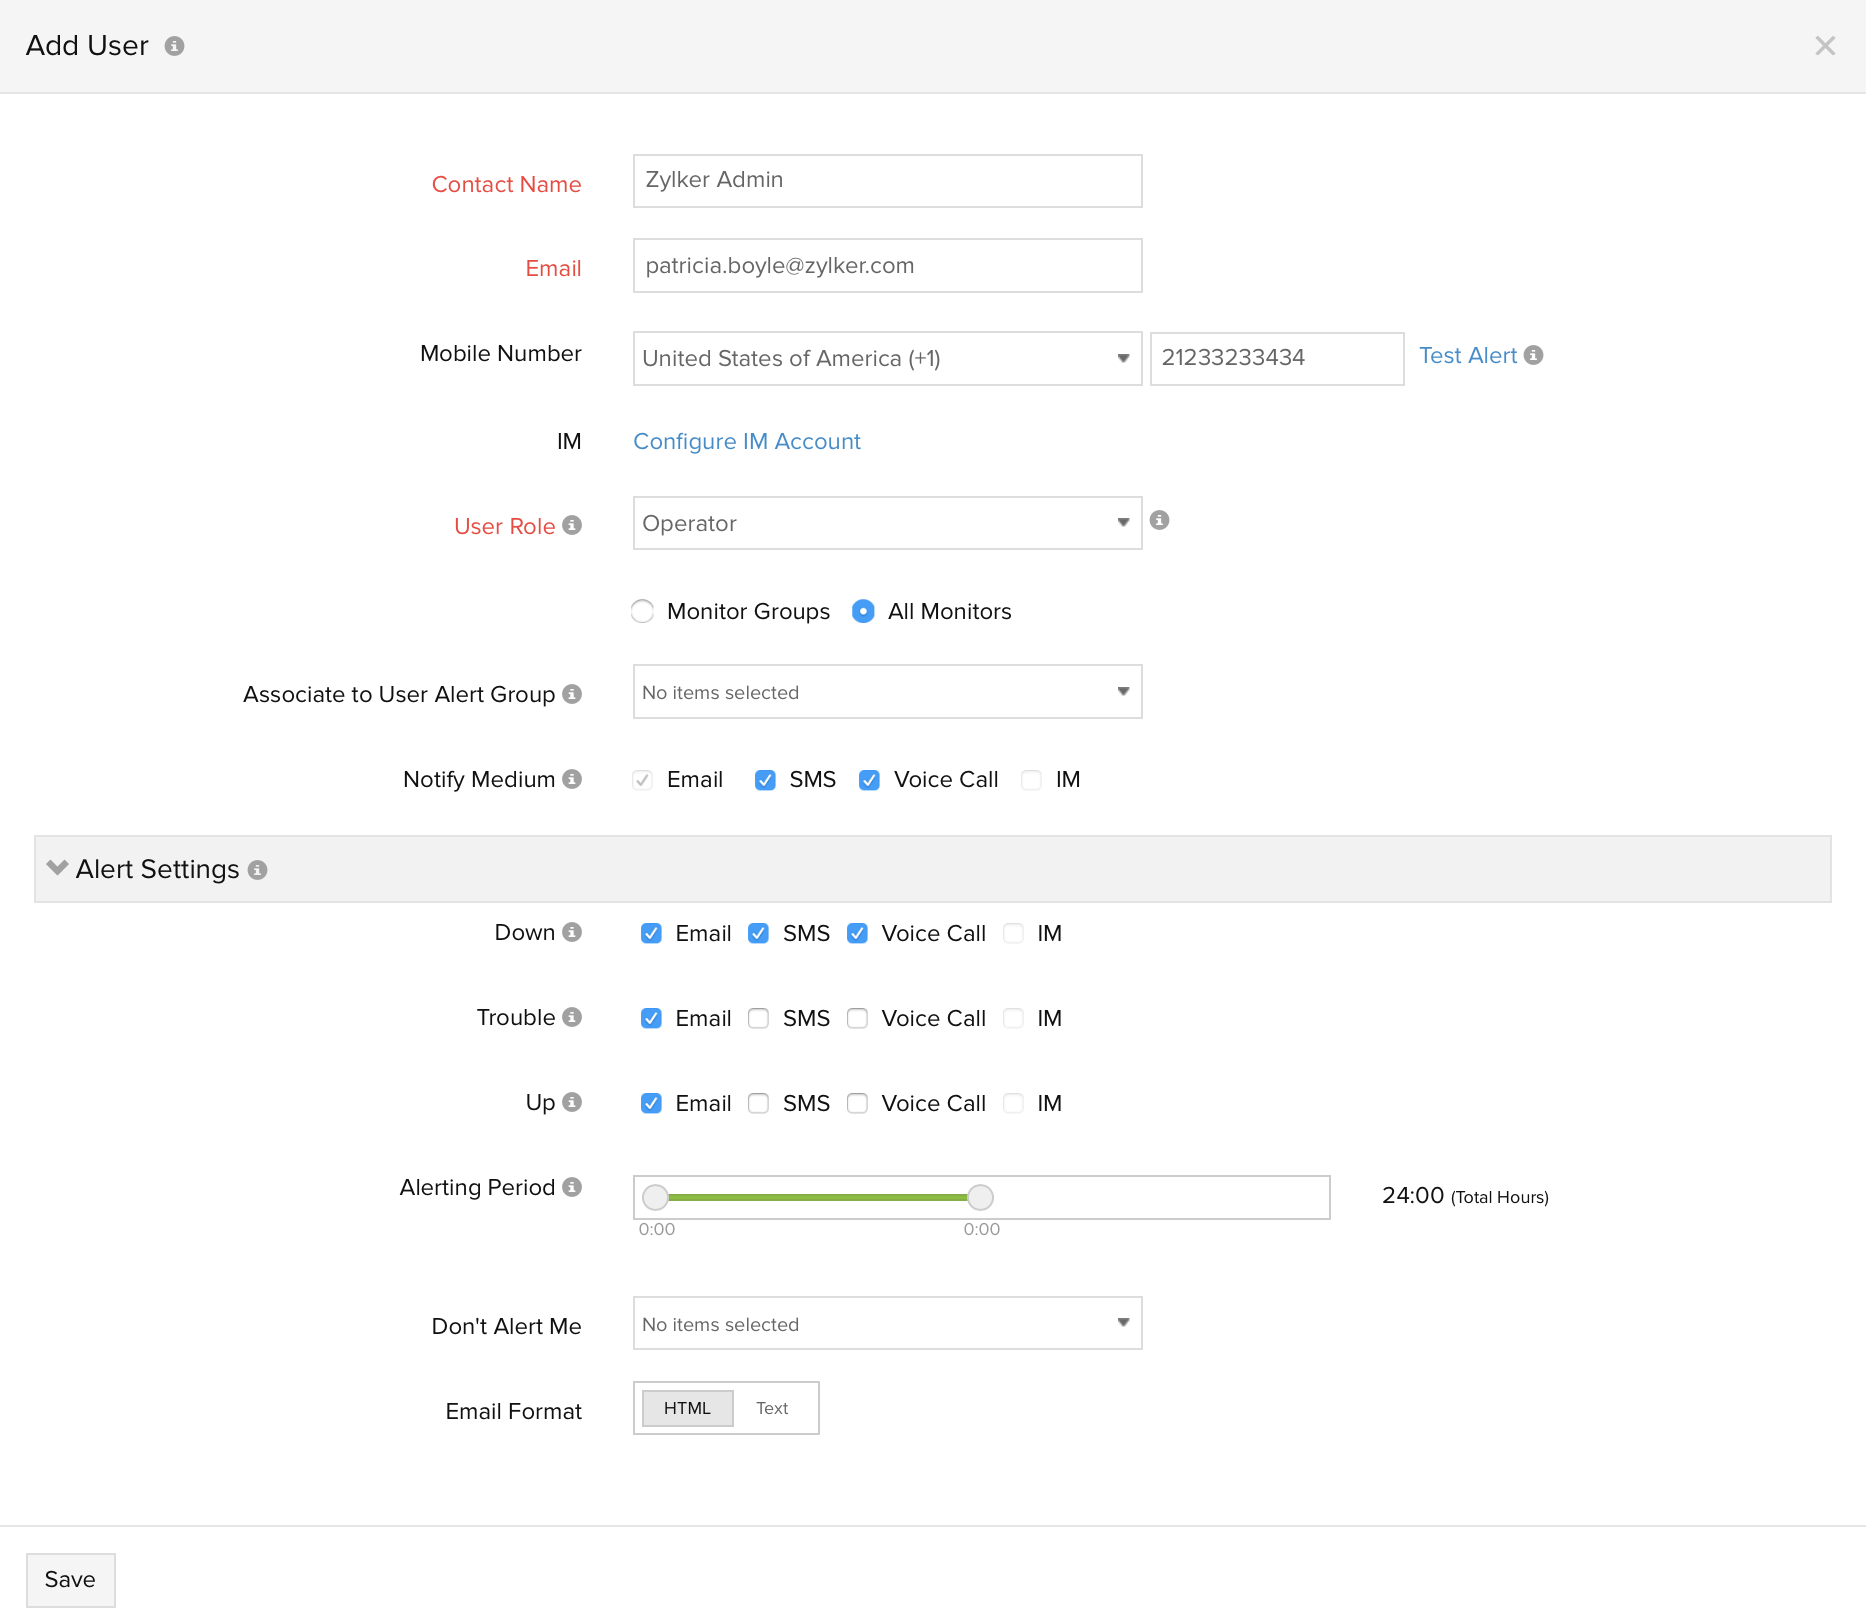Open the country code dropdown for Mobile Number

point(887,358)
